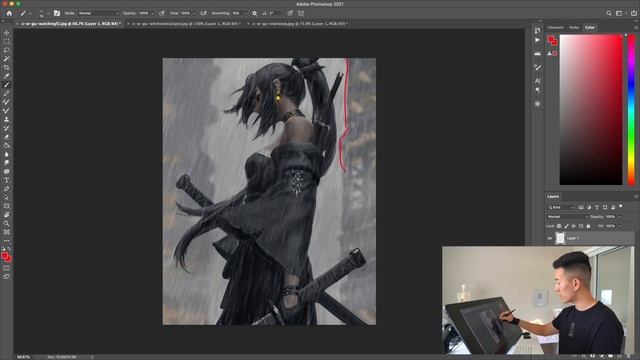
Task: Click the Search icon at top right
Action: click(609, 13)
